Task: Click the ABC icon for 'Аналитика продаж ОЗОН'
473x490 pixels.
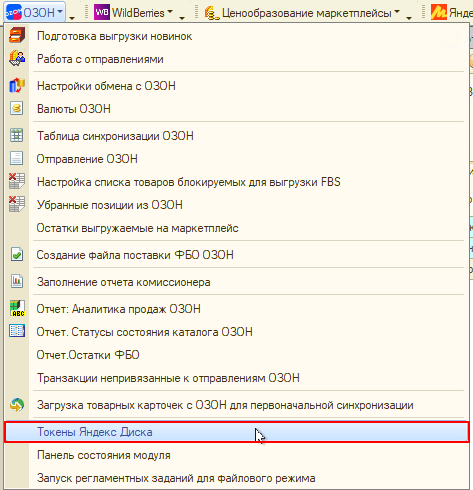Action: click(17, 308)
